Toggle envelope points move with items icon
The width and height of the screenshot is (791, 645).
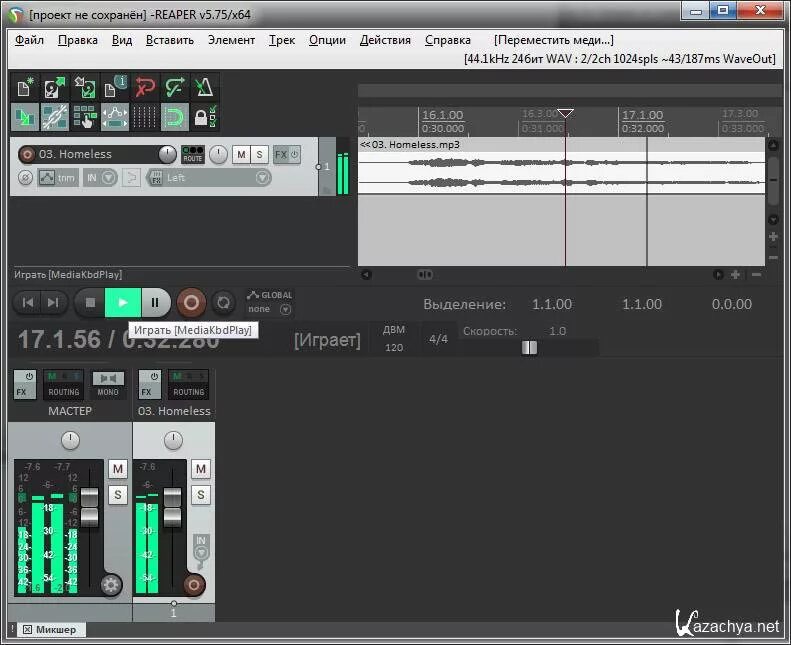coord(115,117)
